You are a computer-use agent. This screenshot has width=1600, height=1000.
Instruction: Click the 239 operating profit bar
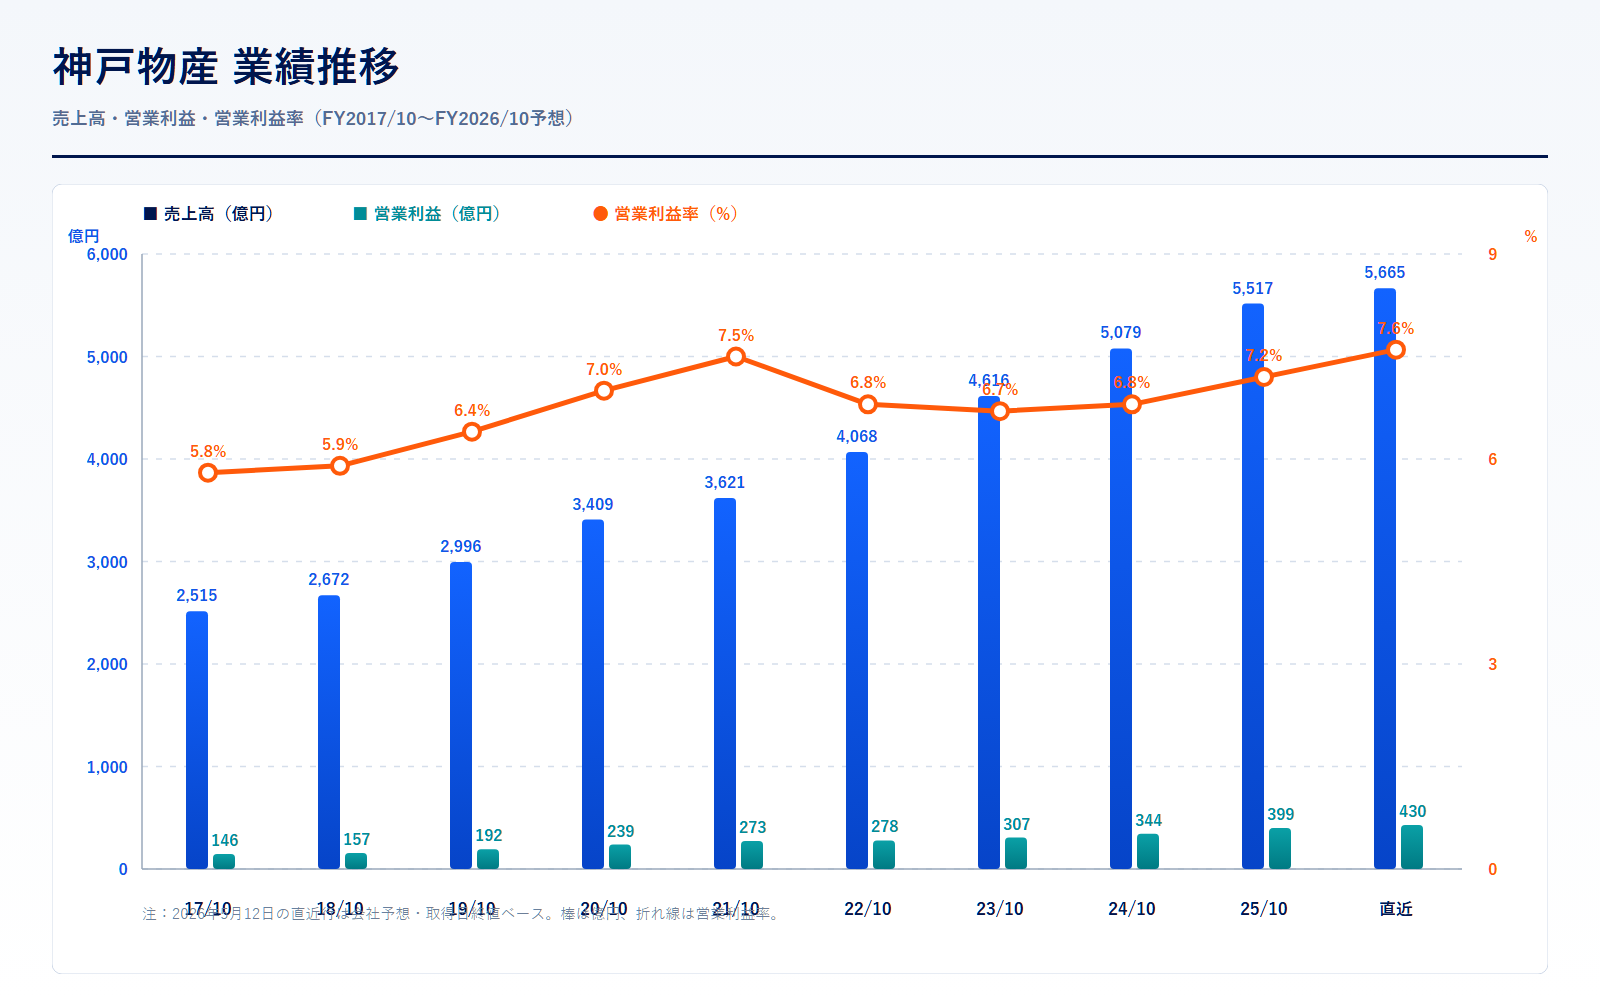coord(620,857)
